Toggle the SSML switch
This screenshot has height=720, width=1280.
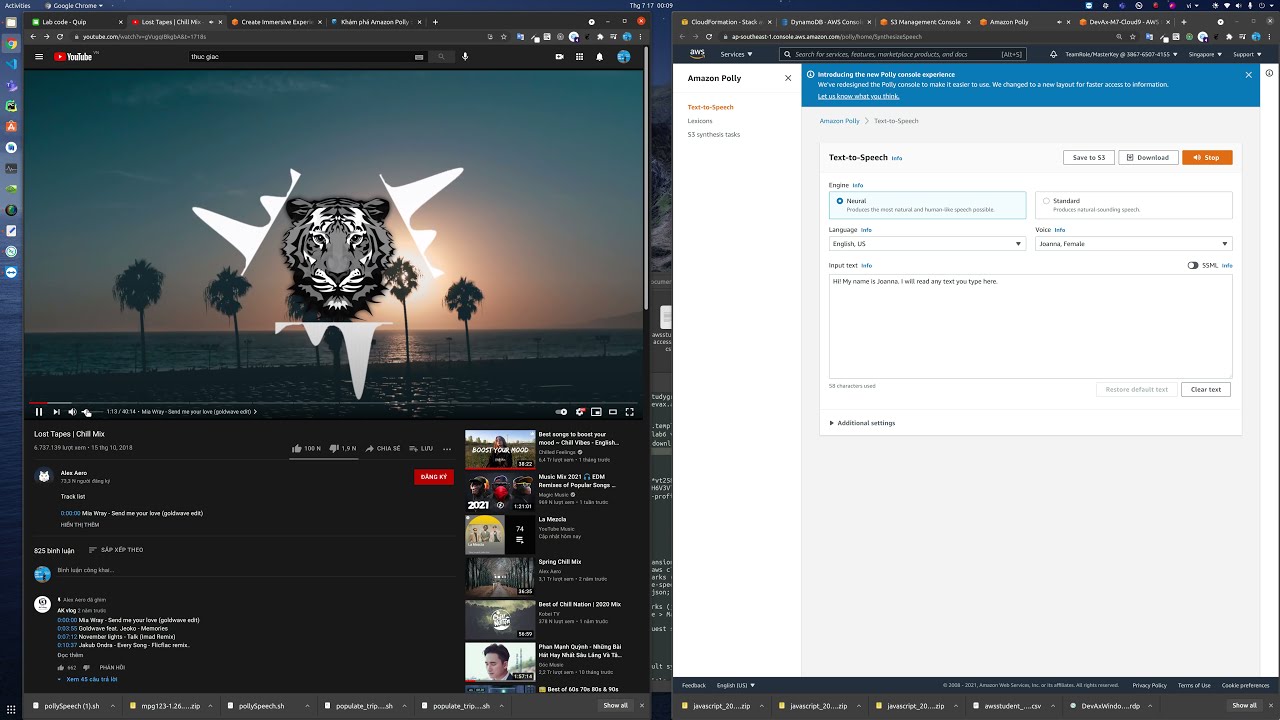tap(1193, 265)
